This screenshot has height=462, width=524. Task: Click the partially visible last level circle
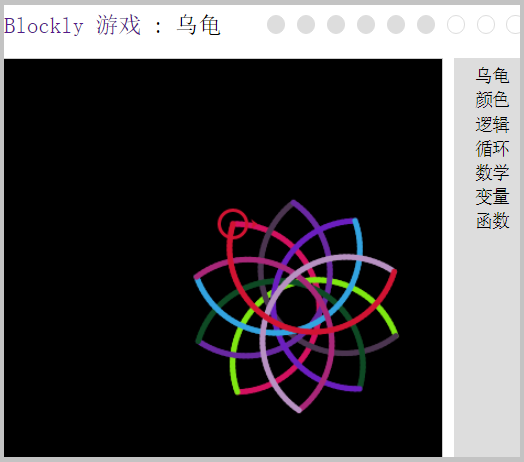(514, 24)
